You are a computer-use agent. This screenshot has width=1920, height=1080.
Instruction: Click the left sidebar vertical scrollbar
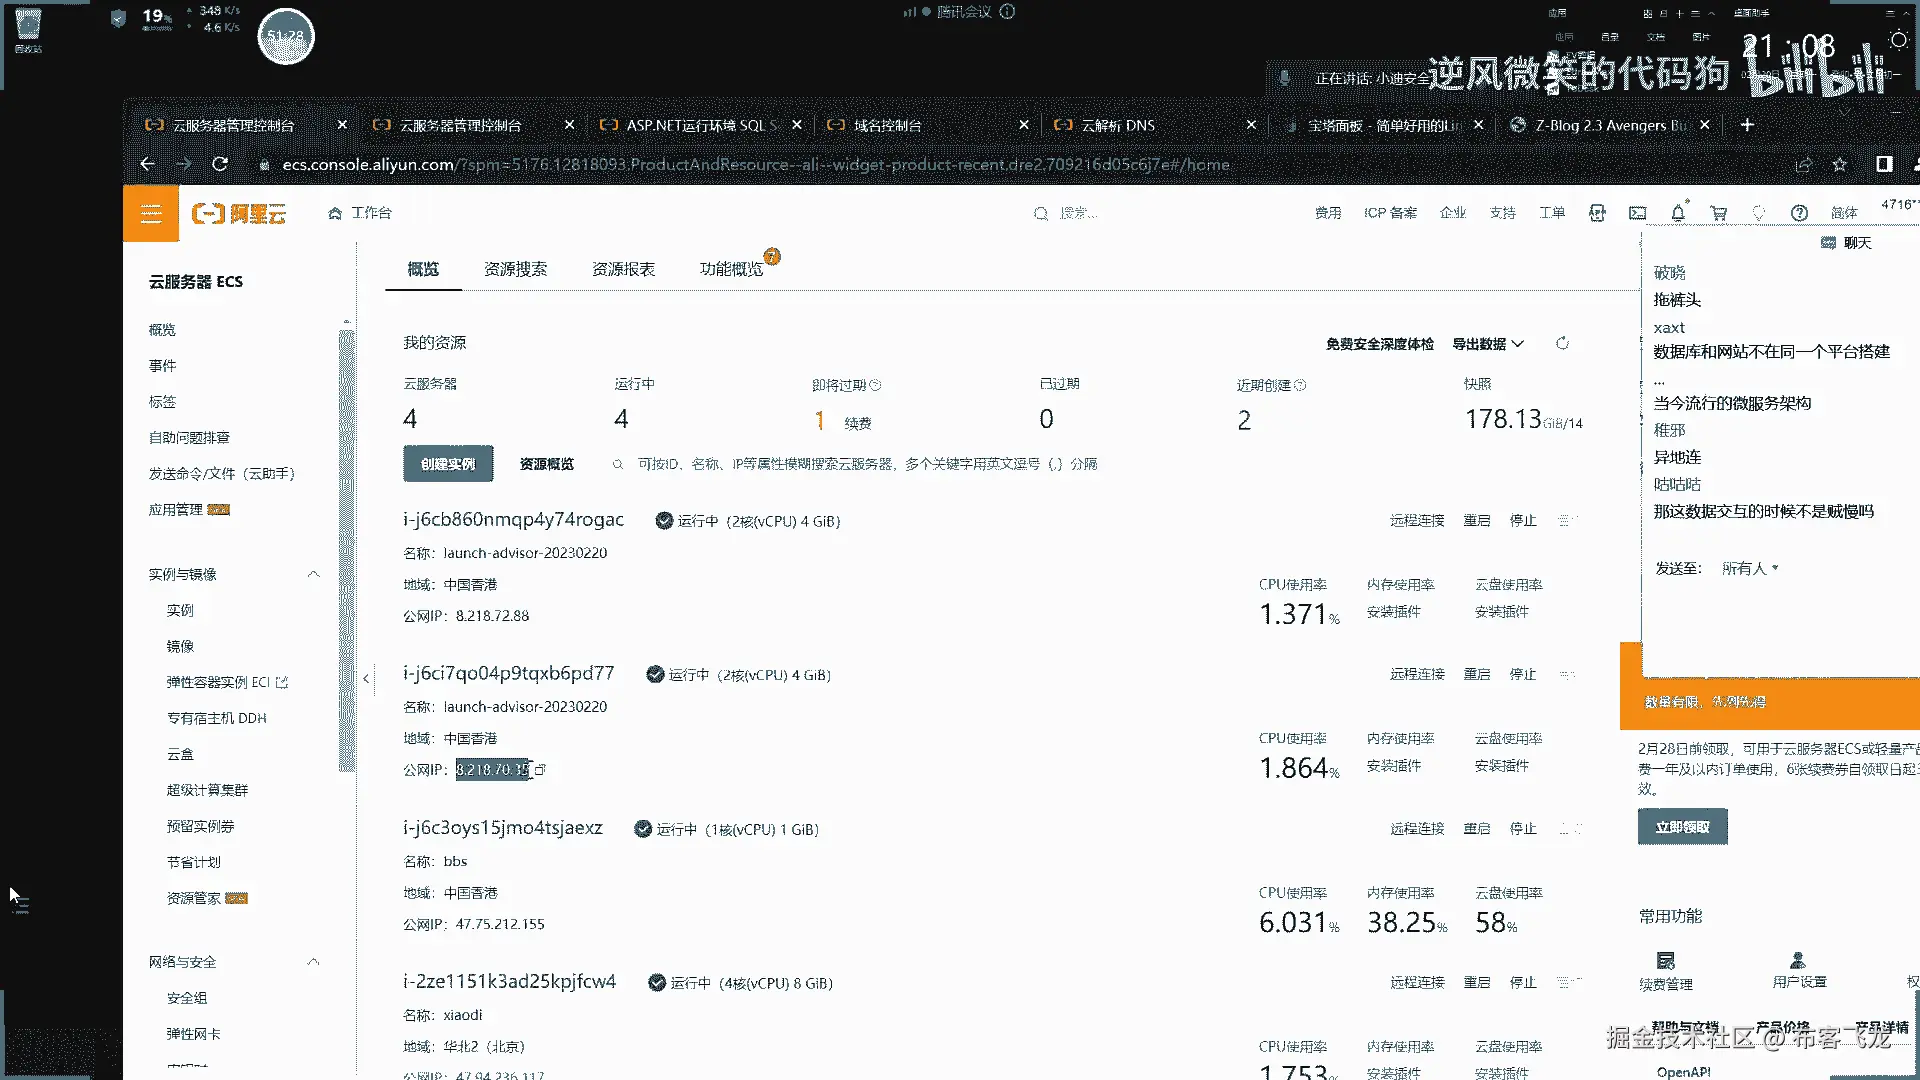(347, 550)
